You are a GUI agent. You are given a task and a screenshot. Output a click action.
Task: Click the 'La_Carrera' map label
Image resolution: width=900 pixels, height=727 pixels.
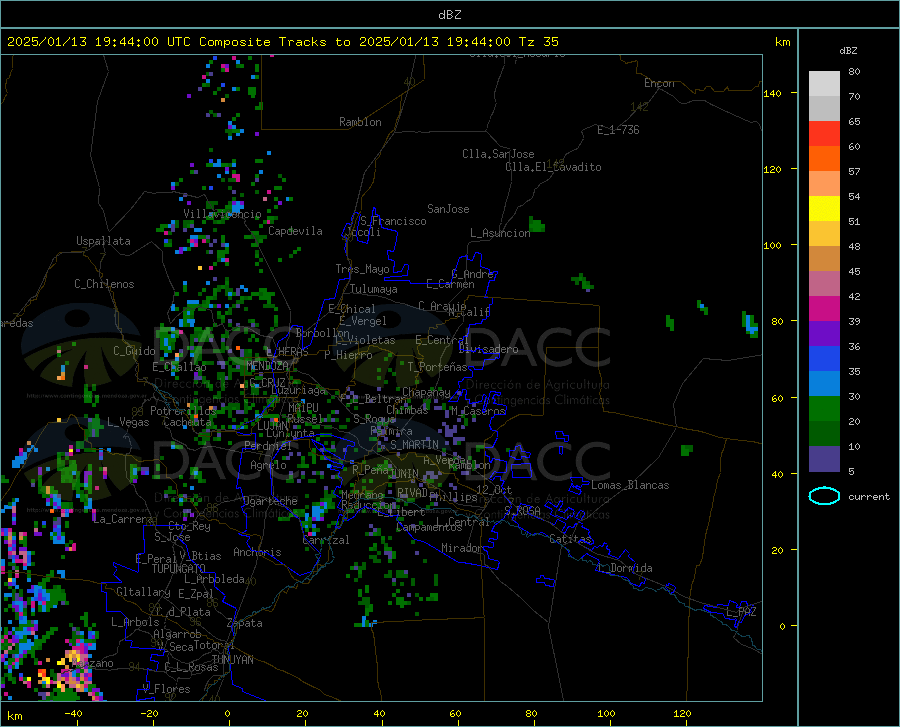pos(123,519)
